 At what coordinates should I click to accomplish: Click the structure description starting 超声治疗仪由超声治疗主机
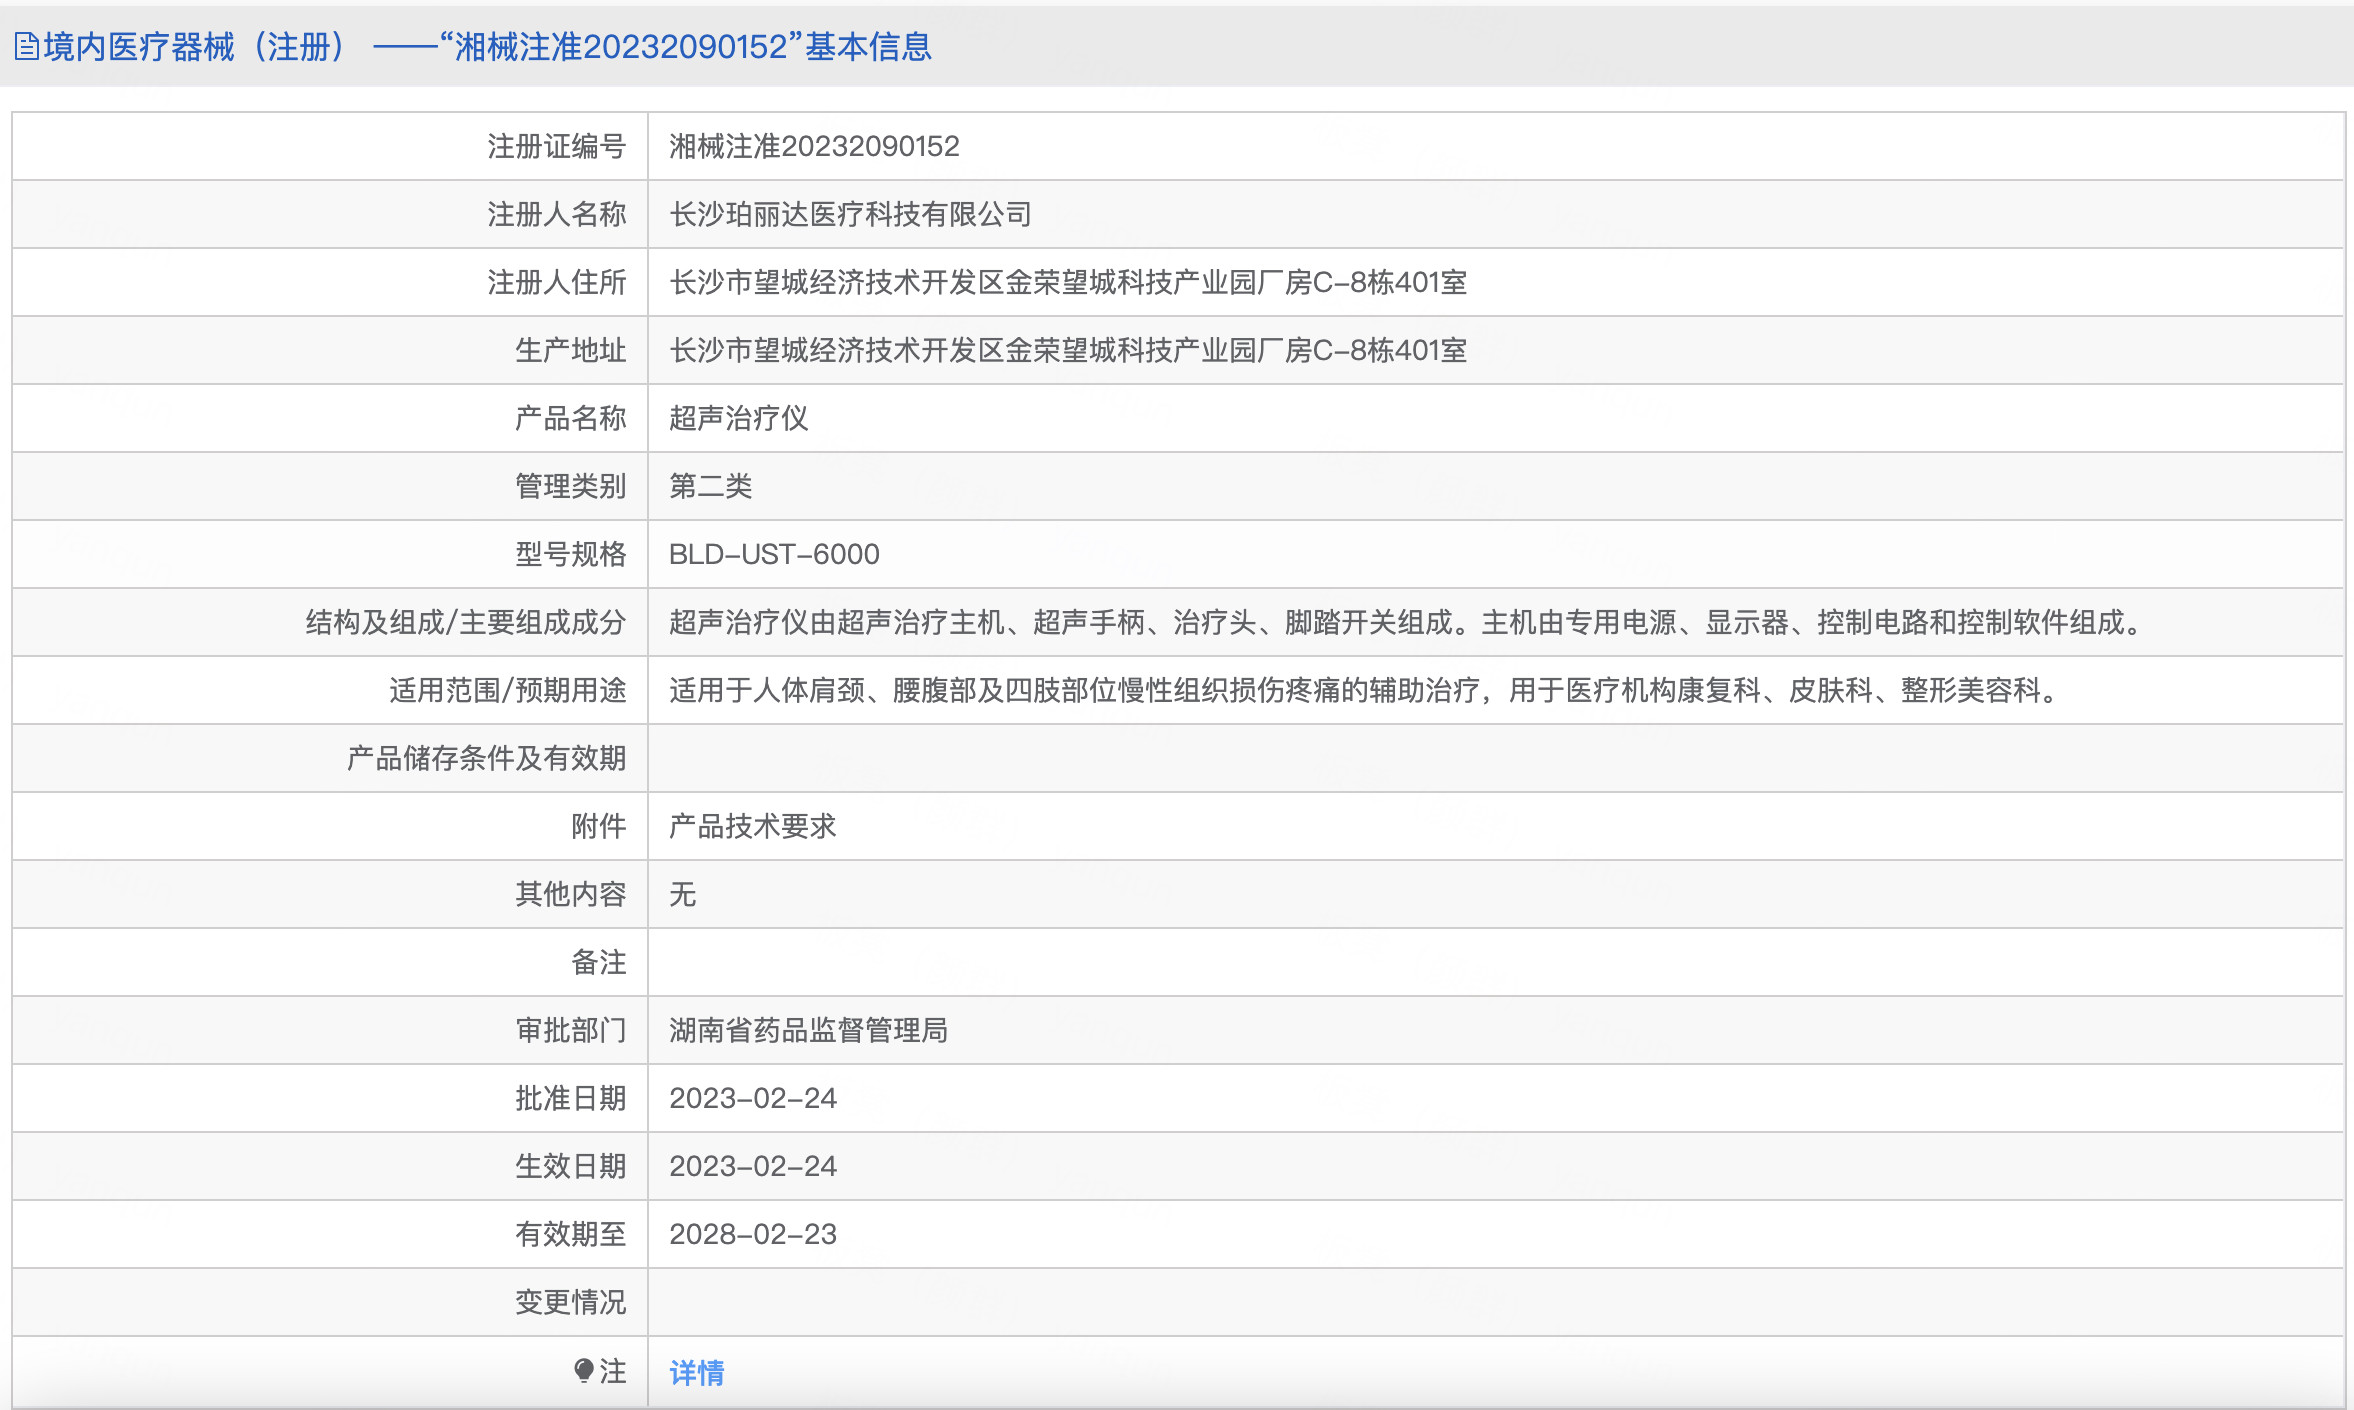click(x=1408, y=622)
